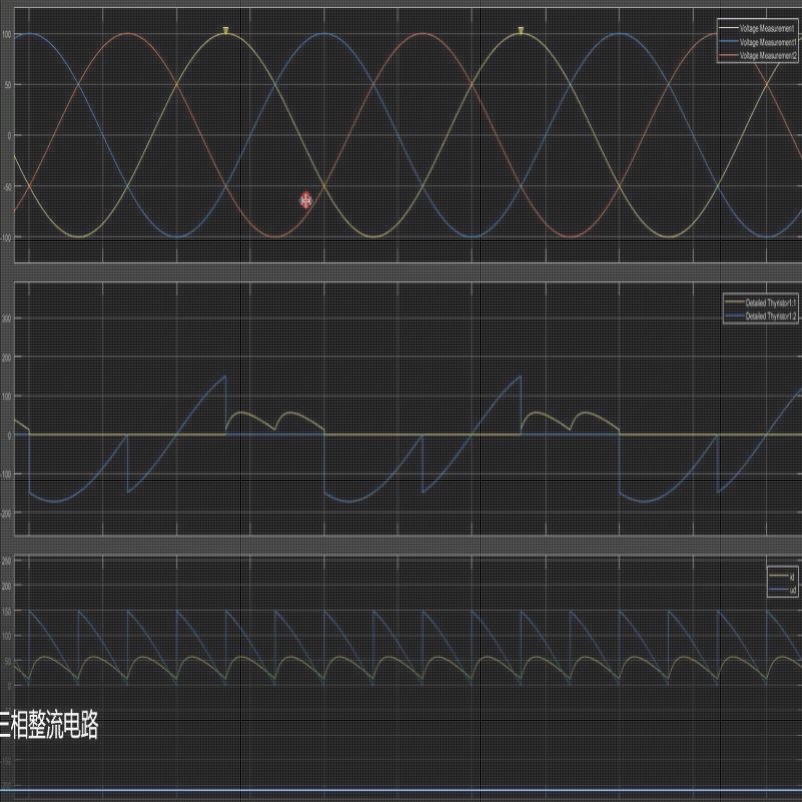
Task: Toggle the Detailed Thyristor1:2 legend entry
Action: point(761,316)
